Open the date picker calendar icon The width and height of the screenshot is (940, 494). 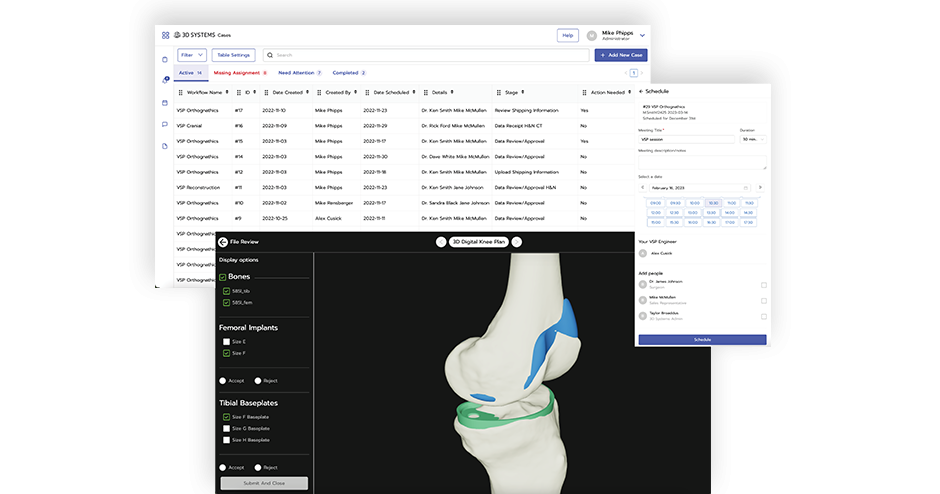(x=746, y=188)
